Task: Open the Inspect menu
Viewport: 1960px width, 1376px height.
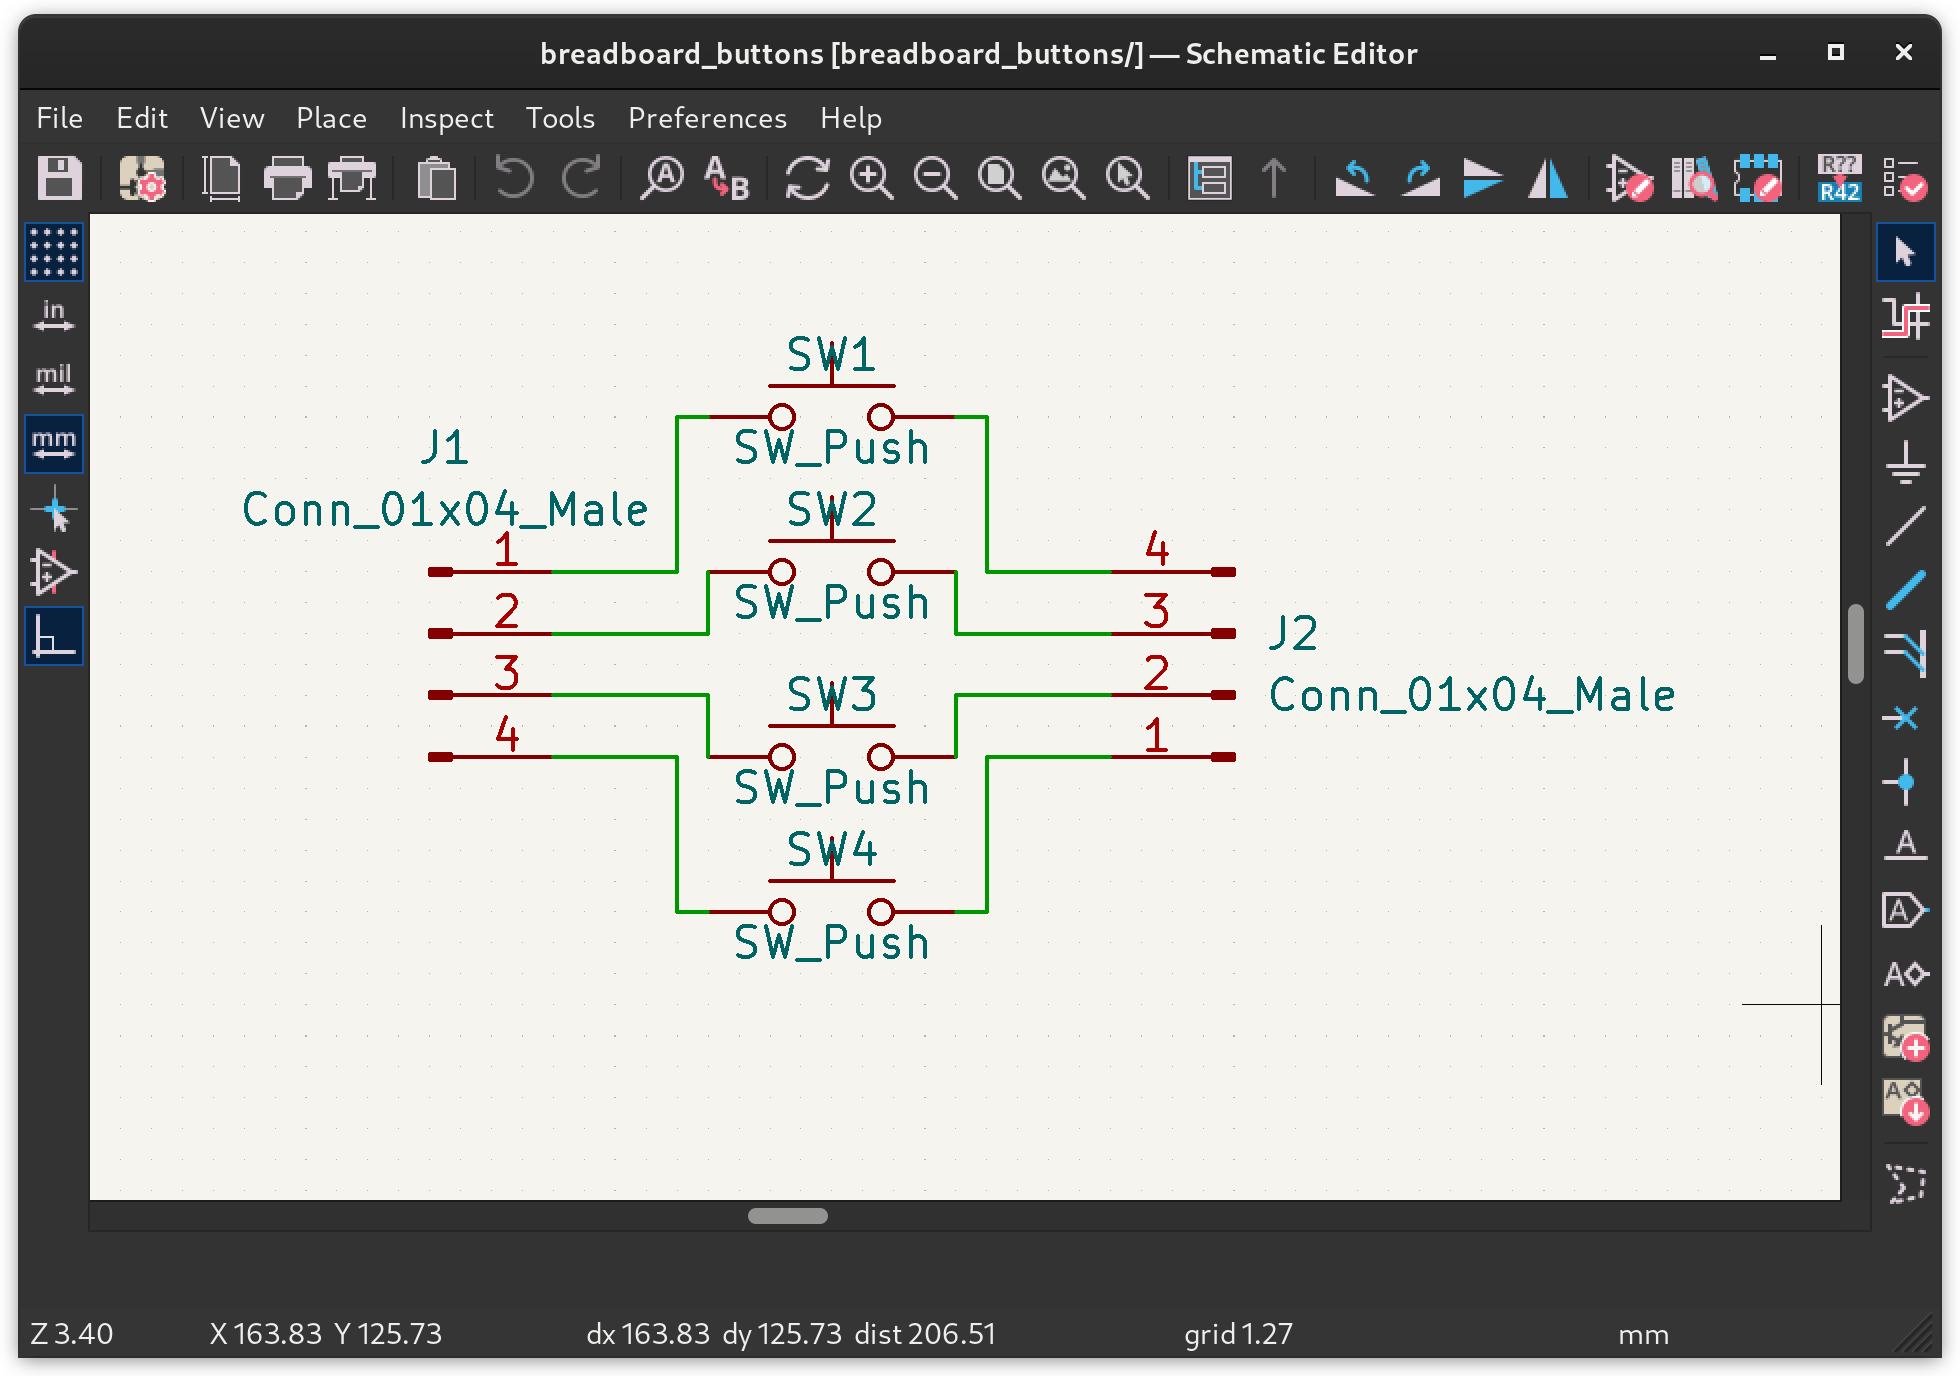Action: [446, 118]
